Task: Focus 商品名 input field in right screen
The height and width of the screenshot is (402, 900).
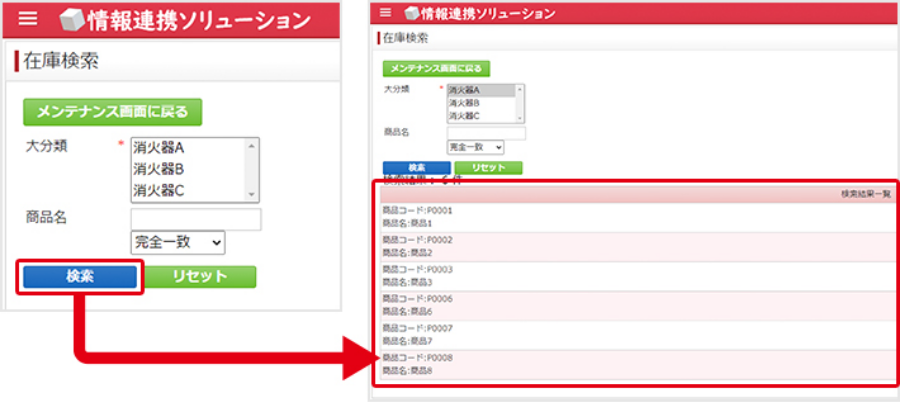Action: [487, 133]
